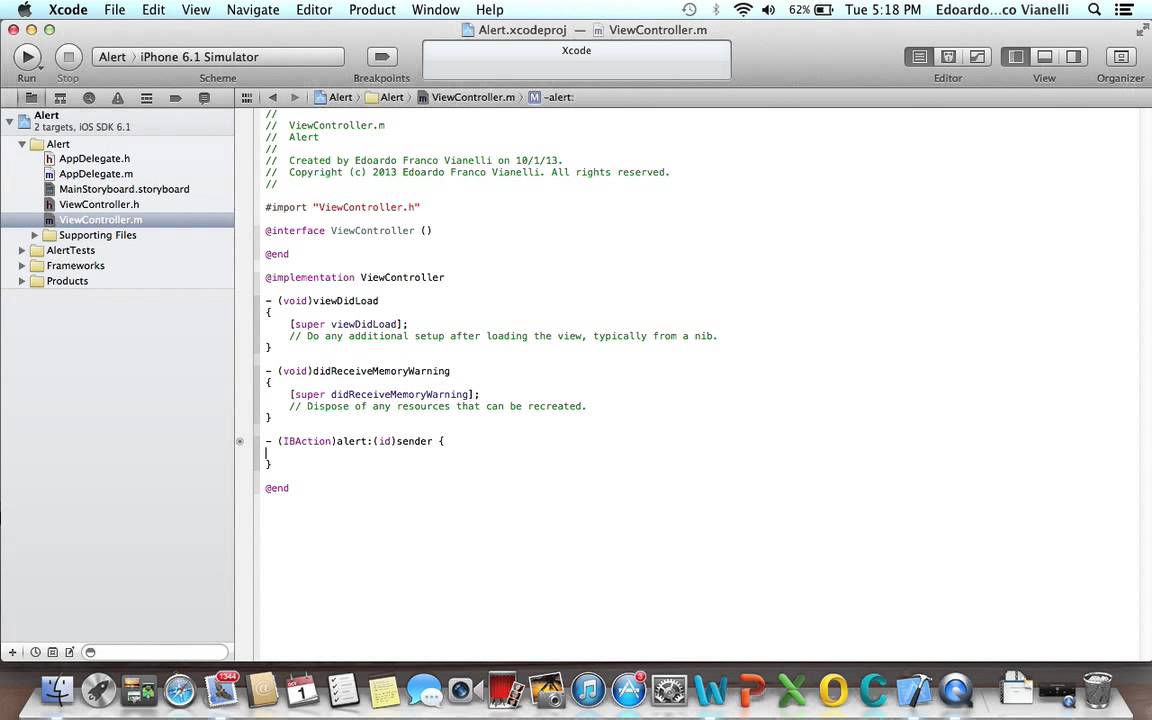The image size is (1152, 720).
Task: Click the Run button
Action: 27,57
